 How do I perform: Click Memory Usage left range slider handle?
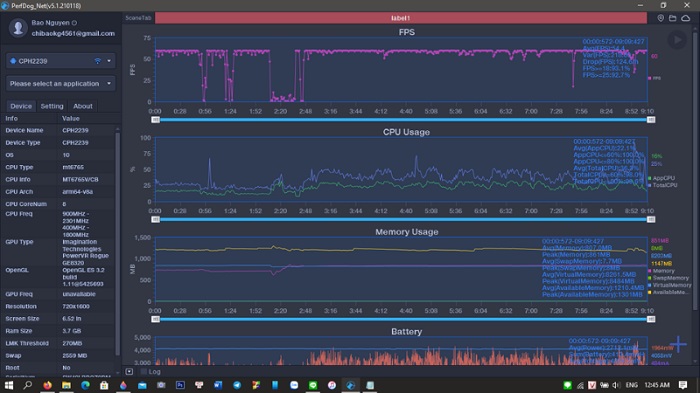coord(155,319)
